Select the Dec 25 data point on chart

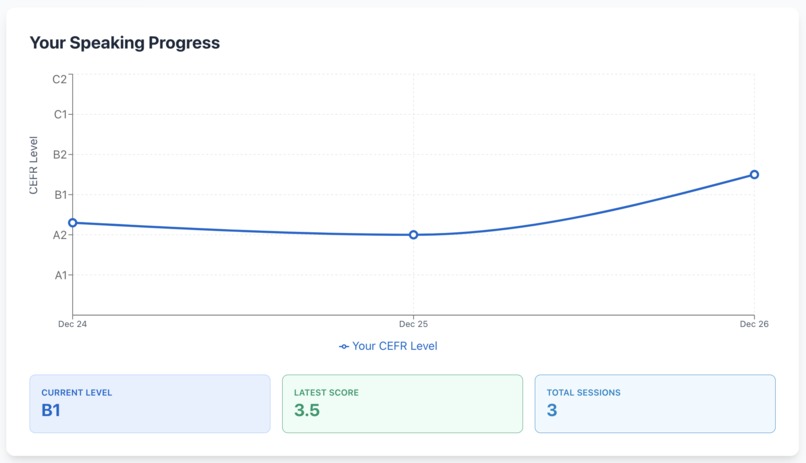(x=414, y=235)
